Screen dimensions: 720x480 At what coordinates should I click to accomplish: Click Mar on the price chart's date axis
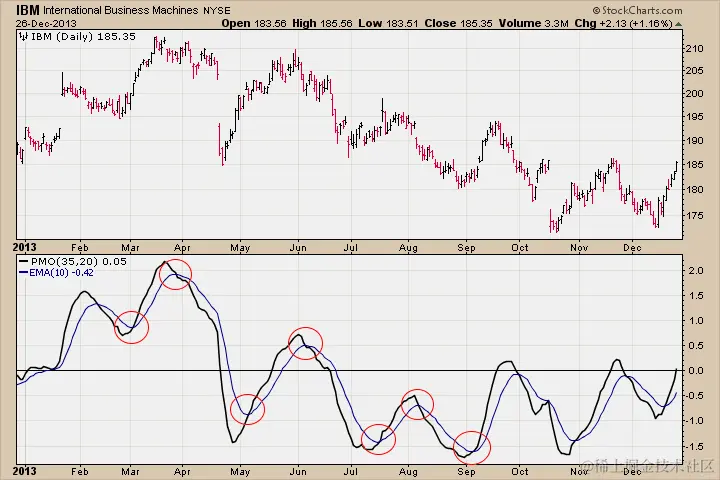130,248
